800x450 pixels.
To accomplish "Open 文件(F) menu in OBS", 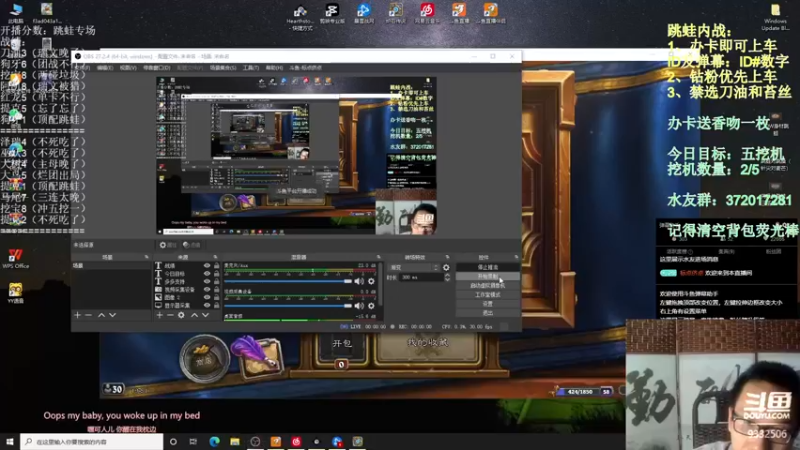I will pos(82,68).
